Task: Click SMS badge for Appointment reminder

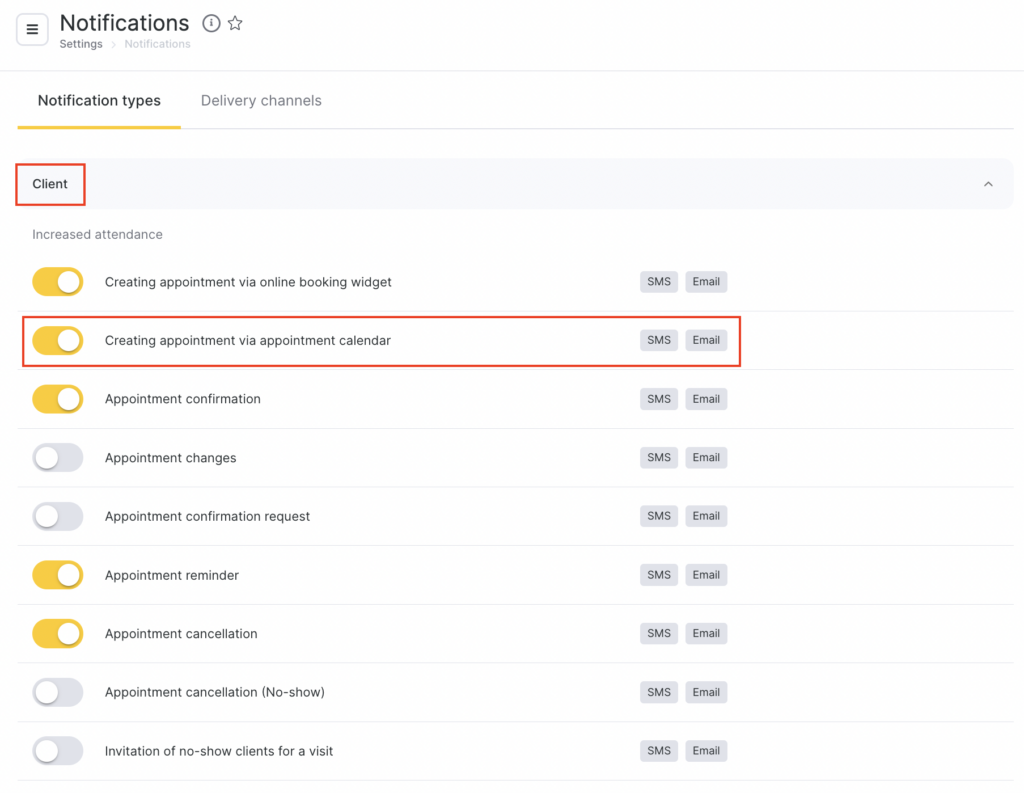Action: click(x=659, y=575)
